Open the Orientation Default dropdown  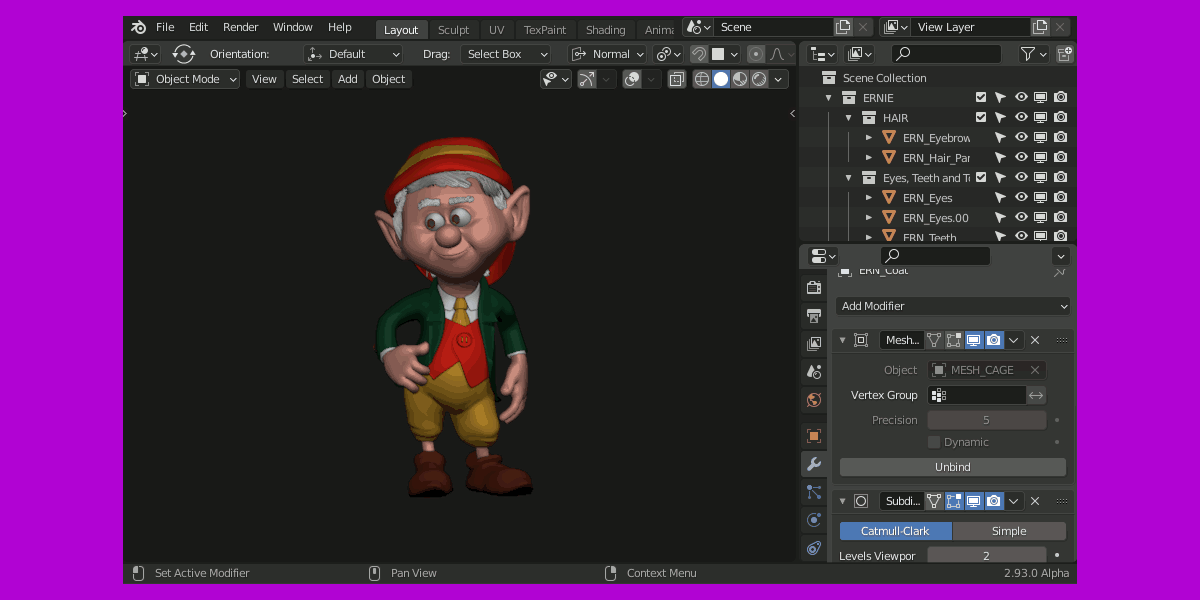coord(353,54)
